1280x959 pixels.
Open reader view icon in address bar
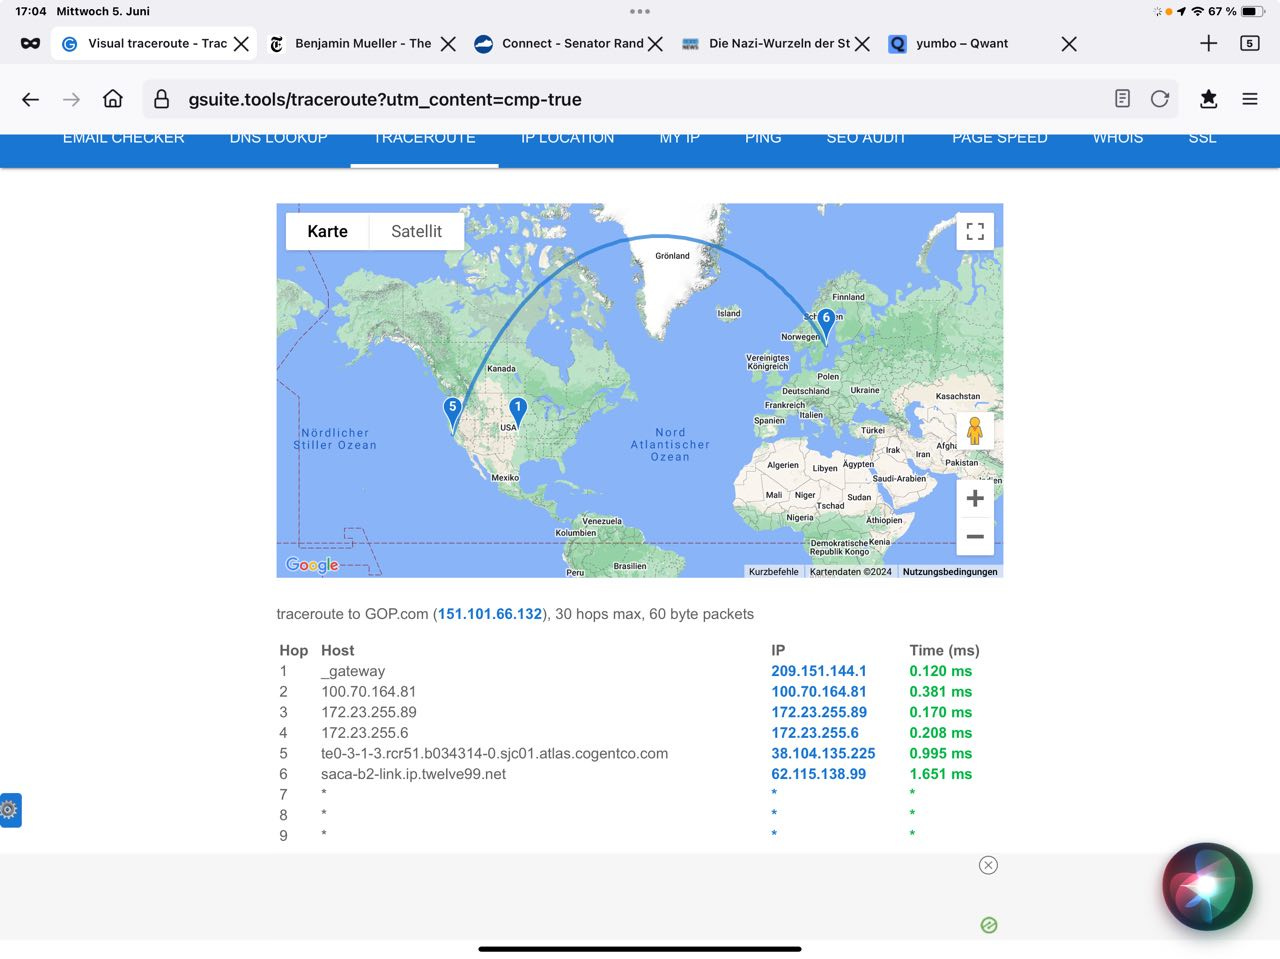1122,98
